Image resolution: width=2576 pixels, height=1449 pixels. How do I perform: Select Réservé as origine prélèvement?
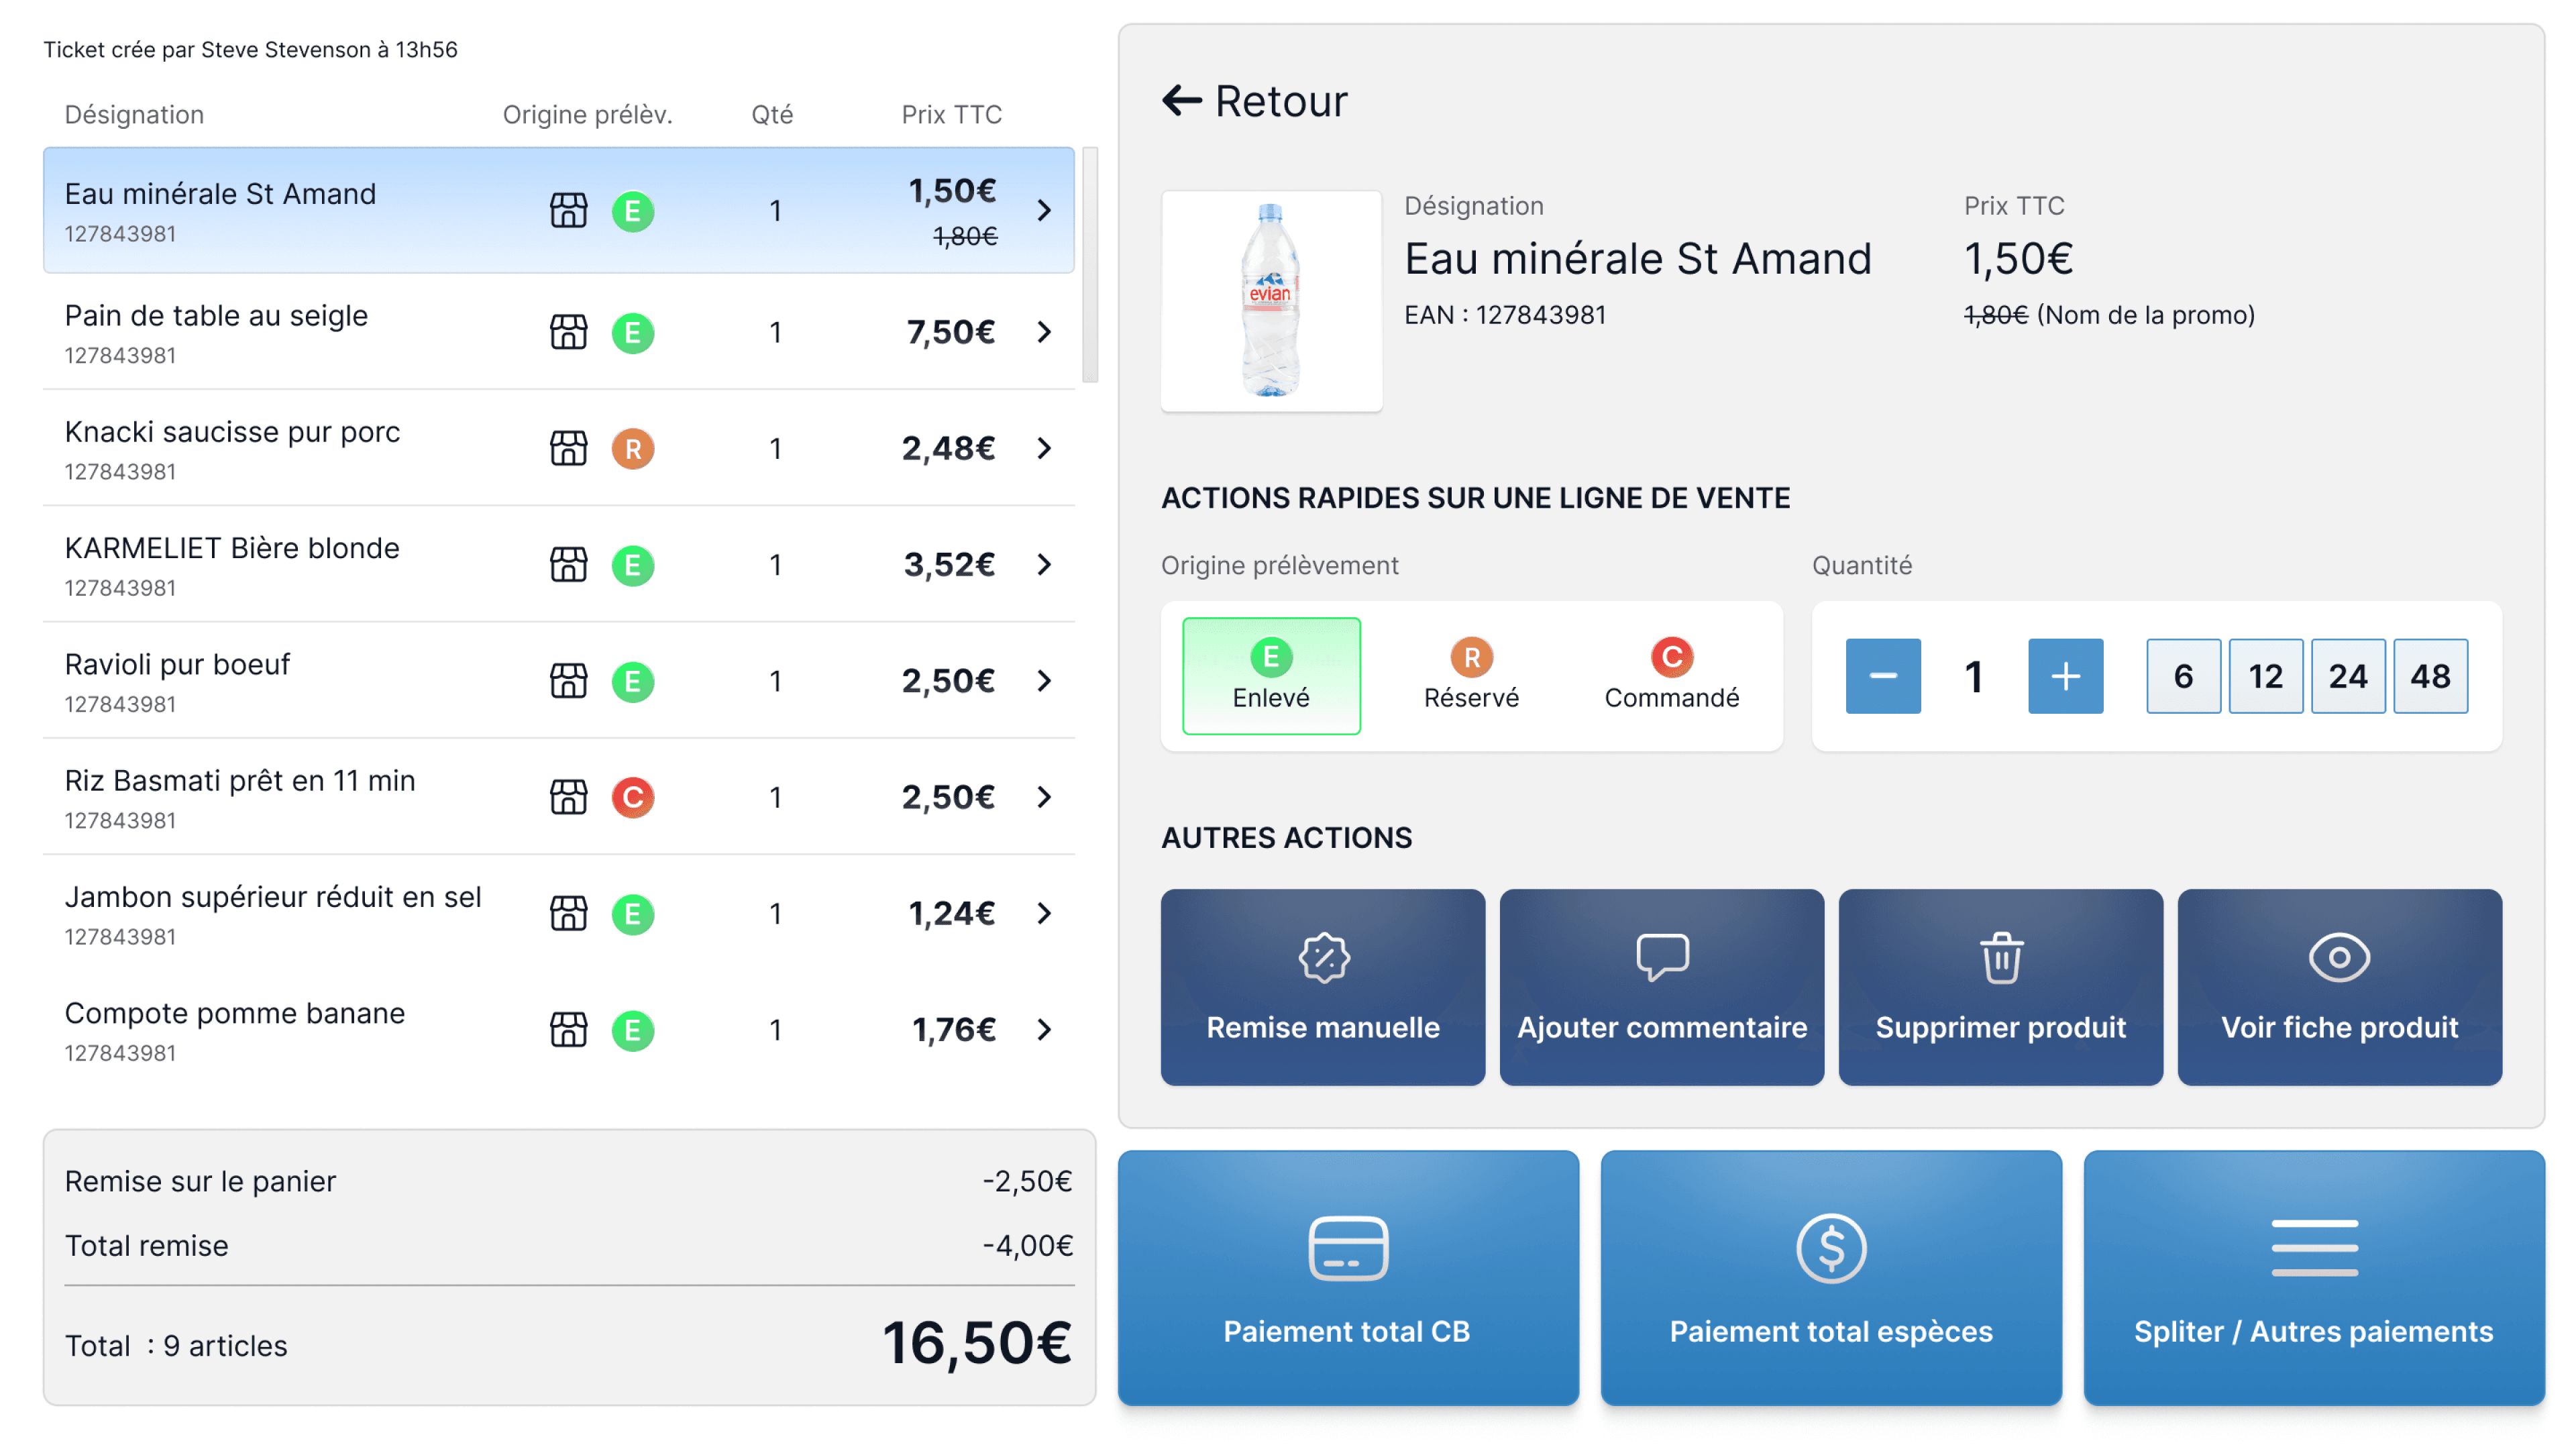(x=1471, y=676)
